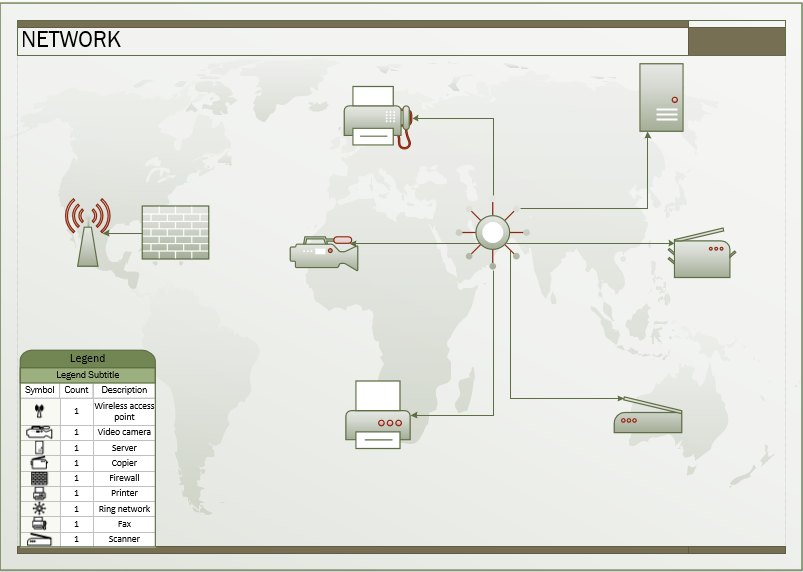Click the 'Firewall' description cell
Image resolution: width=803 pixels, height=572 pixels.
click(x=124, y=478)
